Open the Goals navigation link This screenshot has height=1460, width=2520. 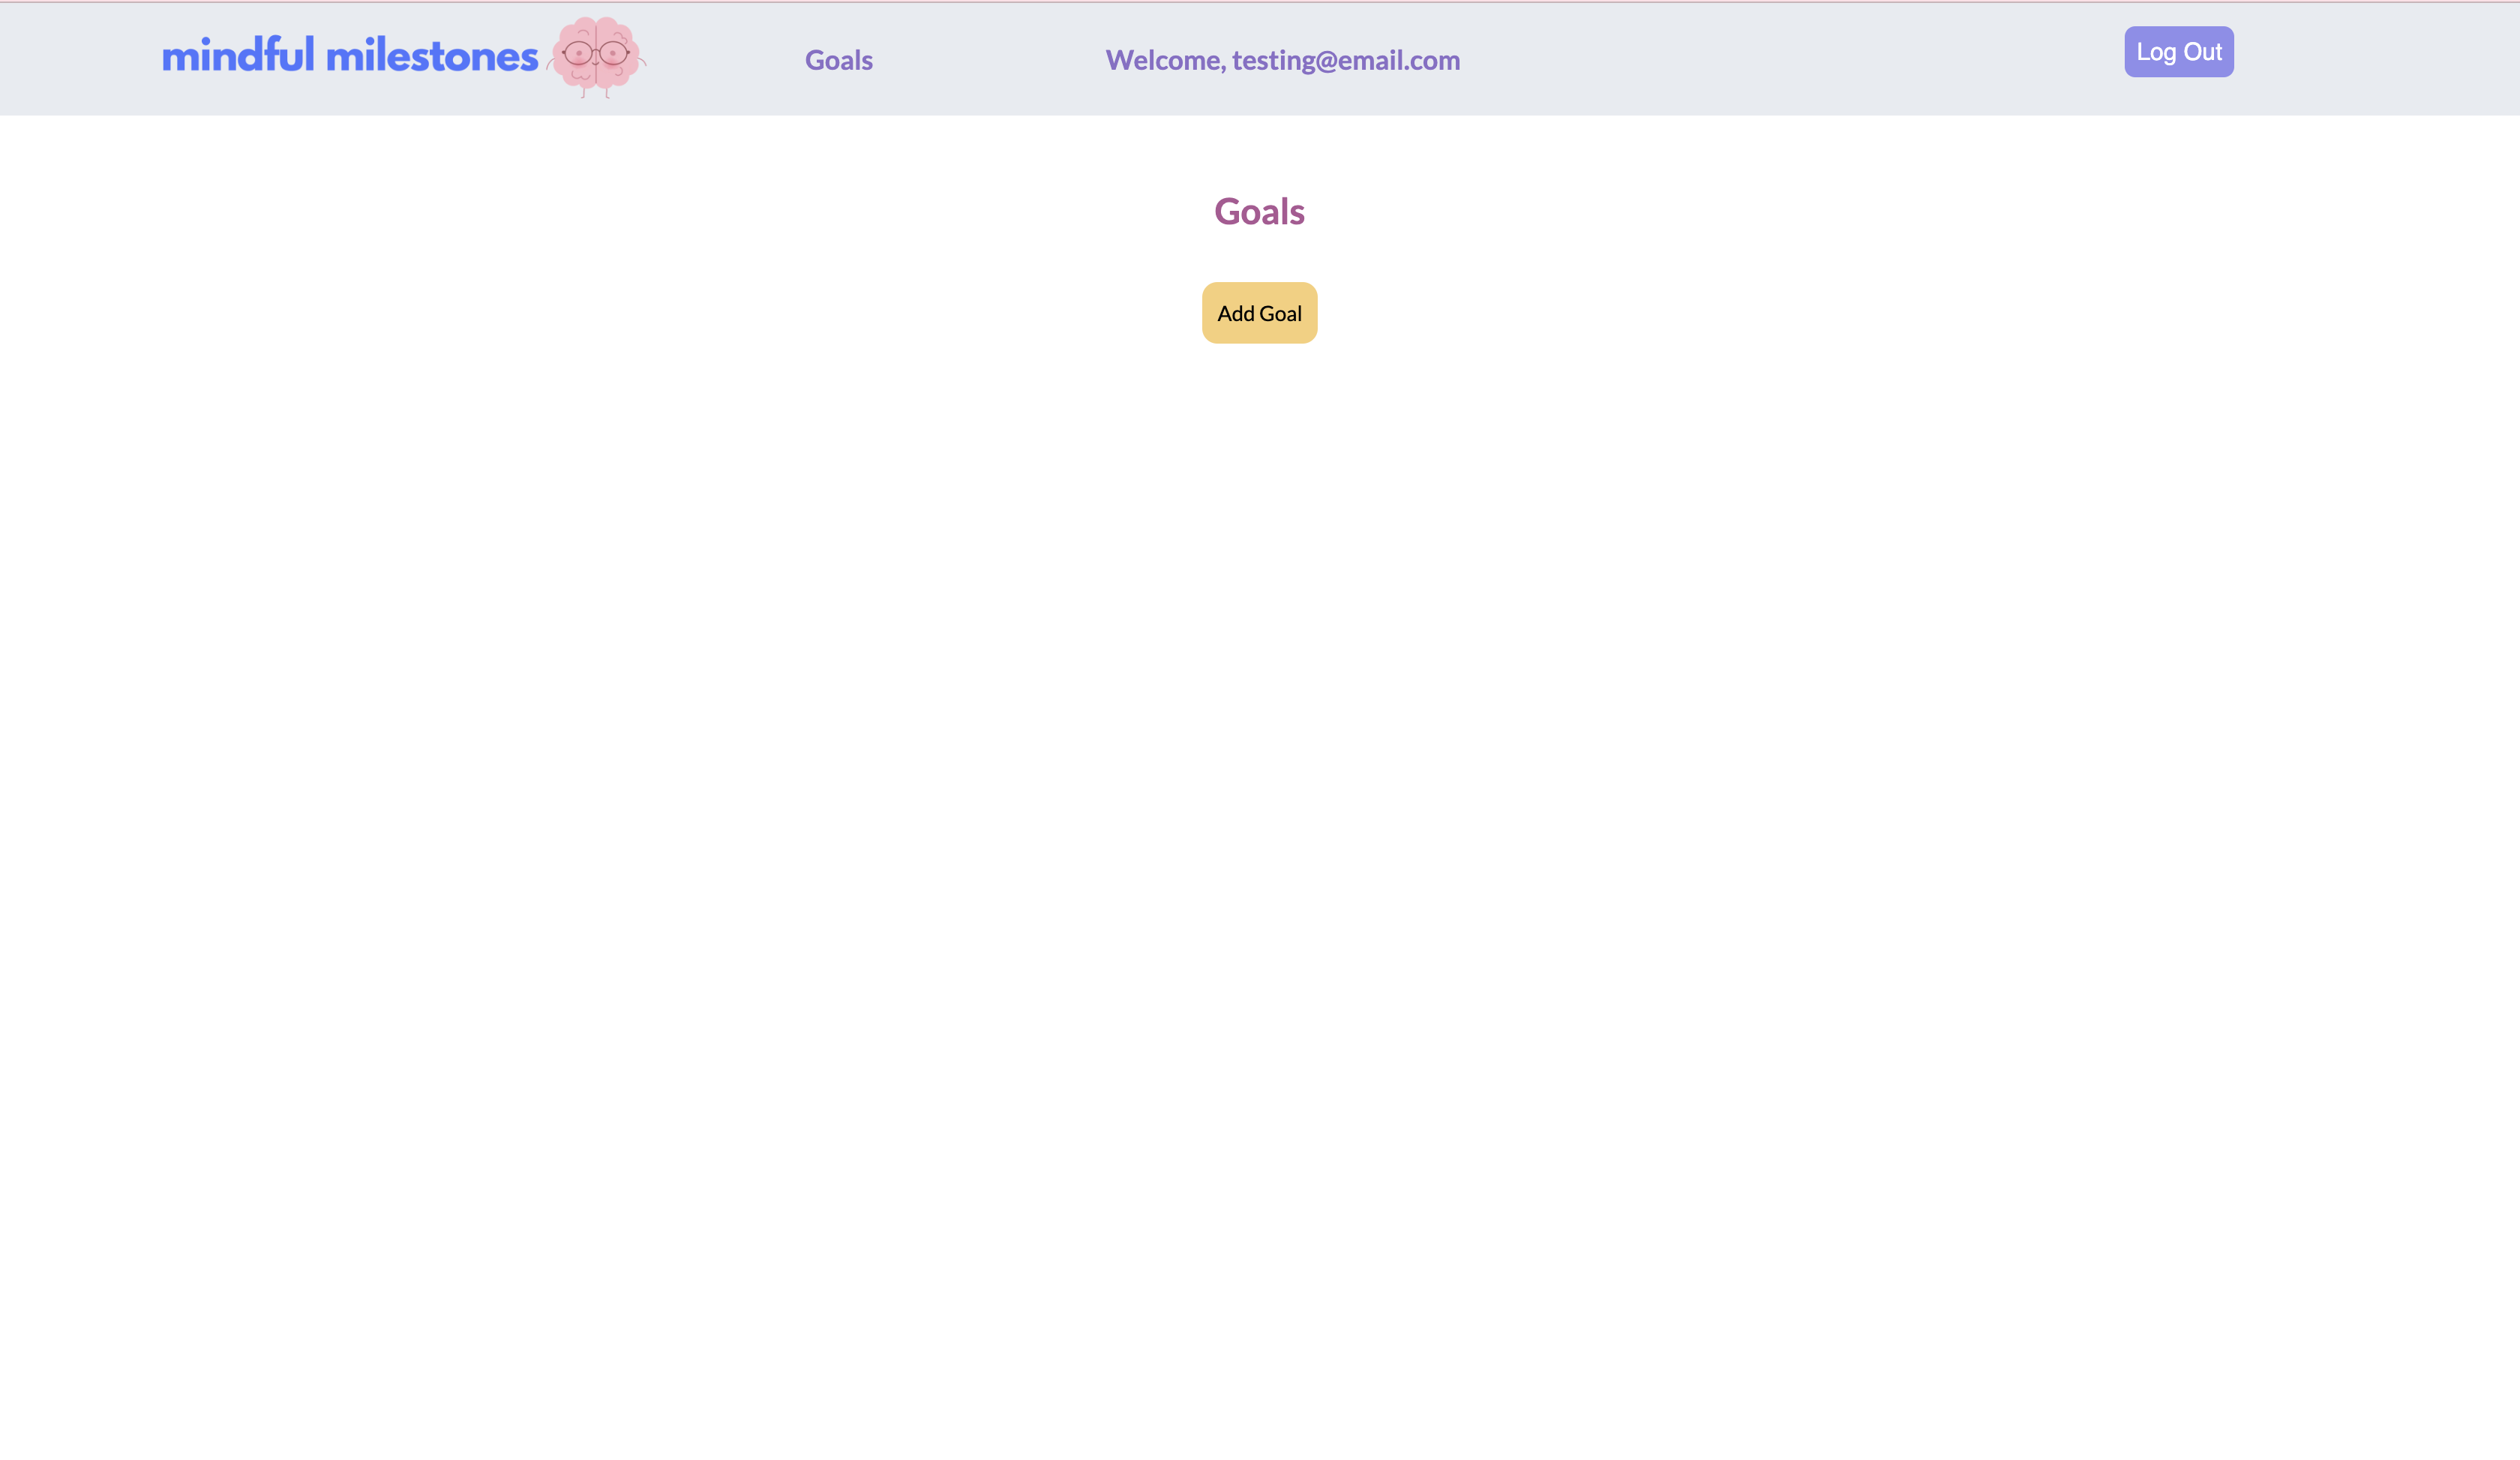[838, 60]
